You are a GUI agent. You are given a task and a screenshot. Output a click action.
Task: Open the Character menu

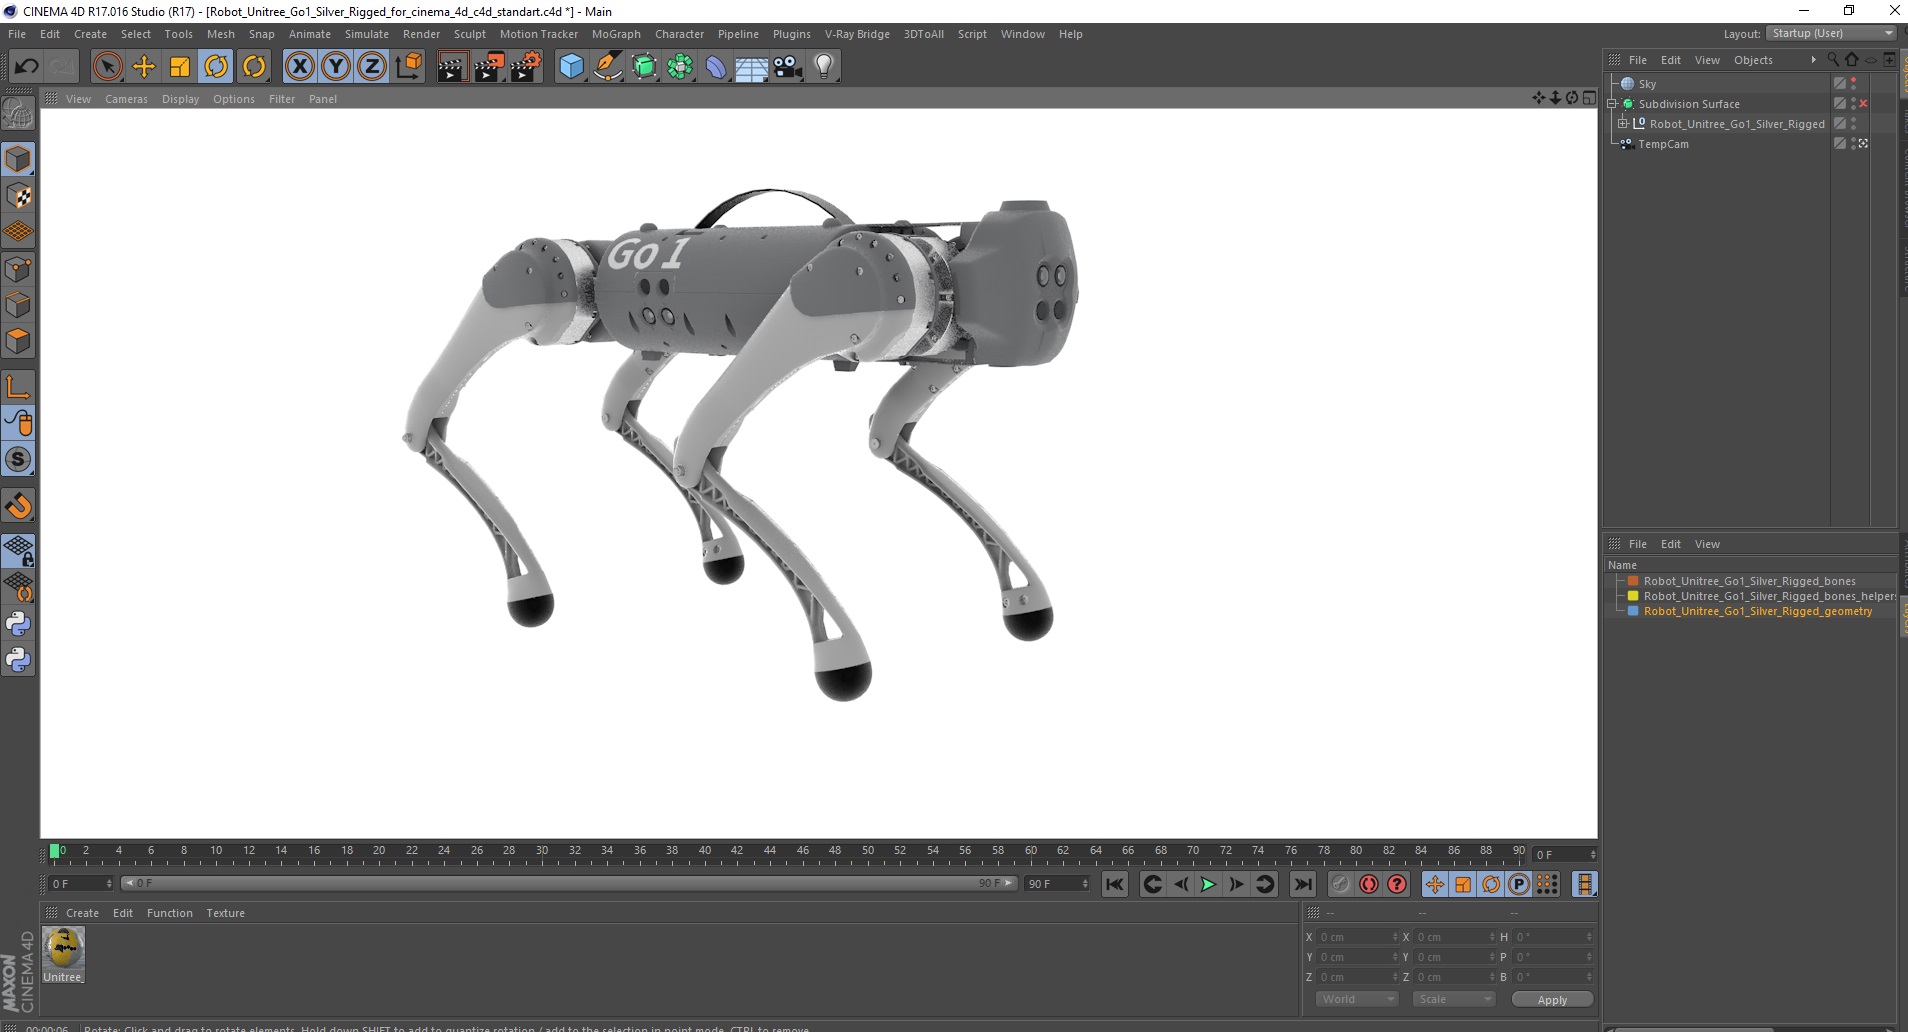(679, 34)
